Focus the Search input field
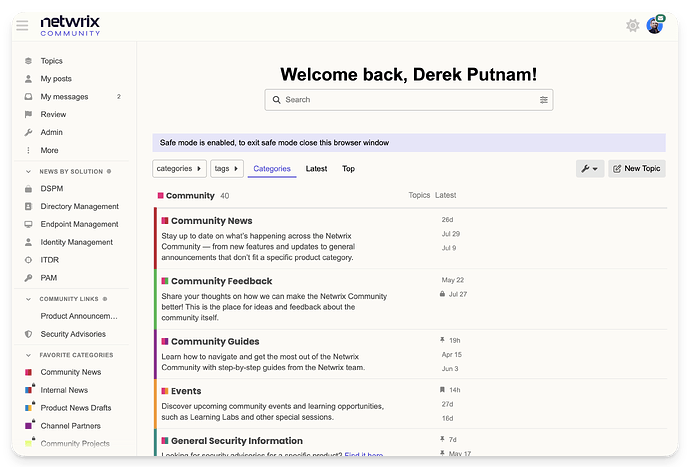 (x=409, y=100)
